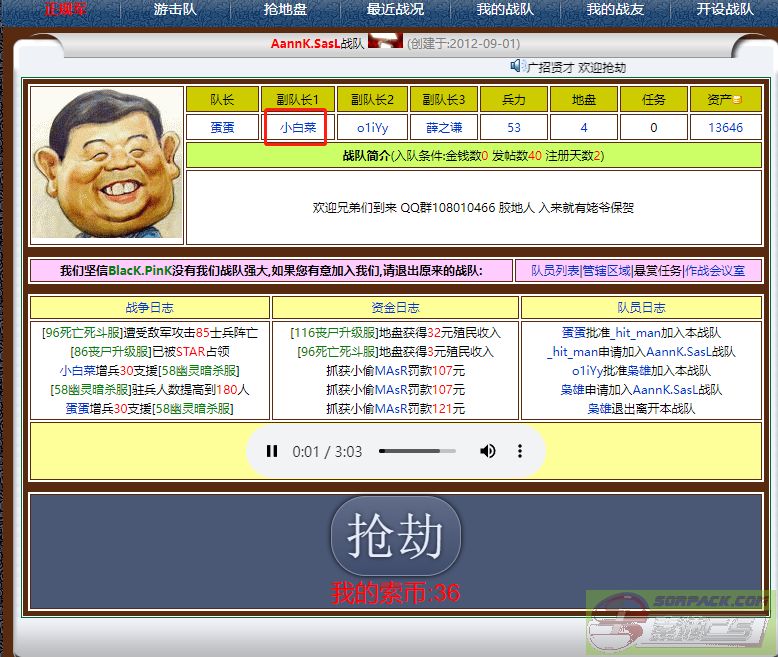Switch to 我的战队 in the top navigation
This screenshot has height=657, width=778.
point(505,9)
